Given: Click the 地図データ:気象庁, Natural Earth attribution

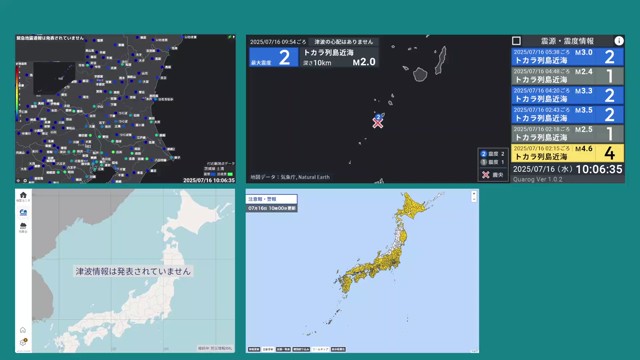Looking at the screenshot, I should click(x=290, y=177).
